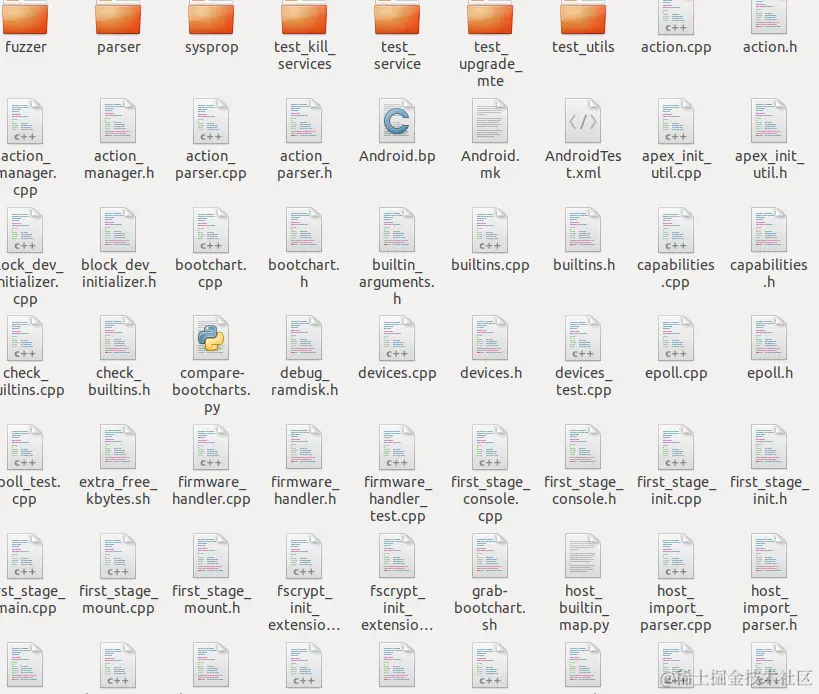Select the apex_init_util.cpp file icon
The height and width of the screenshot is (694, 819).
(676, 121)
